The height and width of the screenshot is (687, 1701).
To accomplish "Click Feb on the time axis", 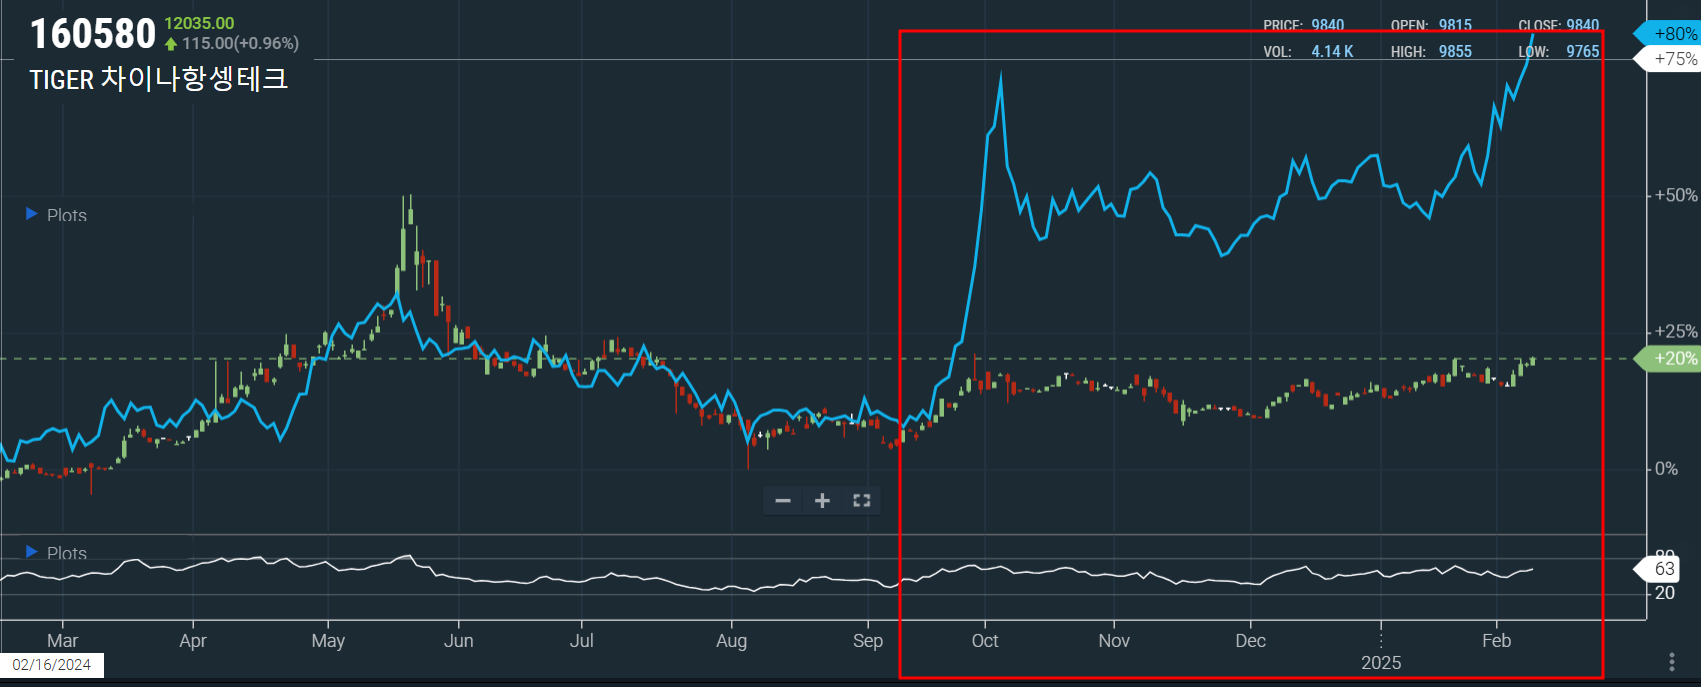I will pyautogui.click(x=1496, y=641).
